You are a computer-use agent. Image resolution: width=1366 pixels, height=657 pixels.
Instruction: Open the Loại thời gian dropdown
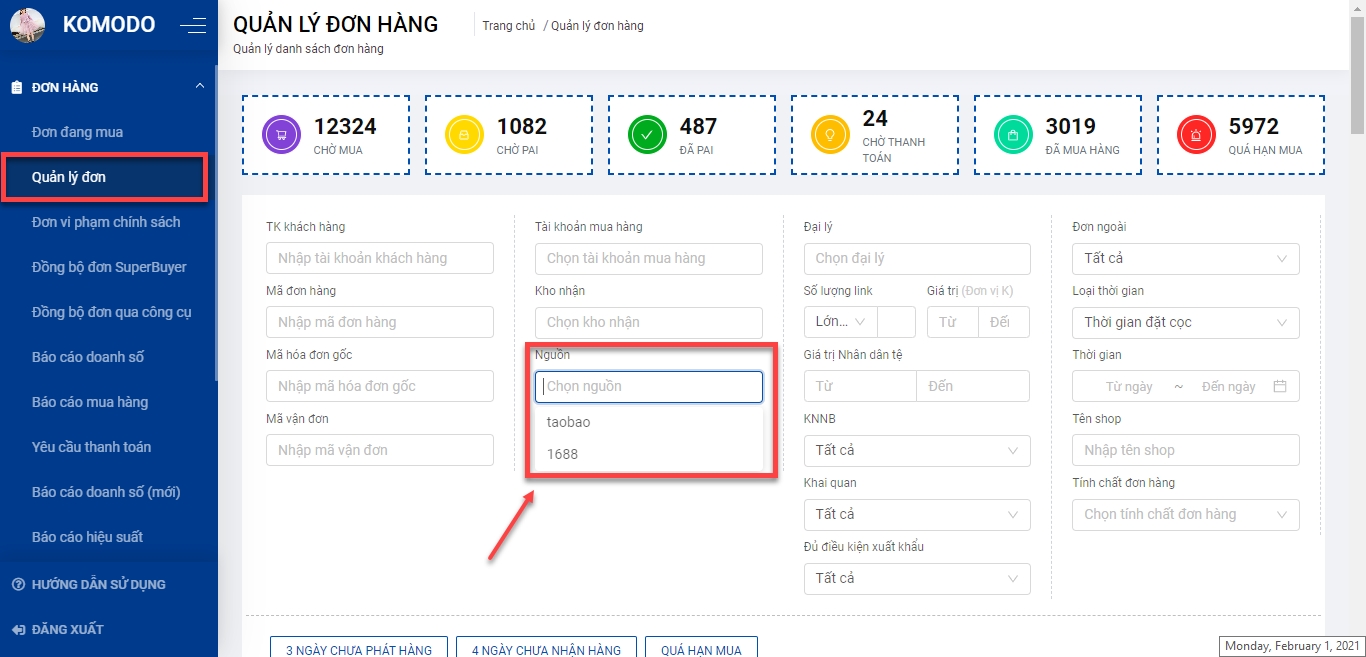(1186, 322)
